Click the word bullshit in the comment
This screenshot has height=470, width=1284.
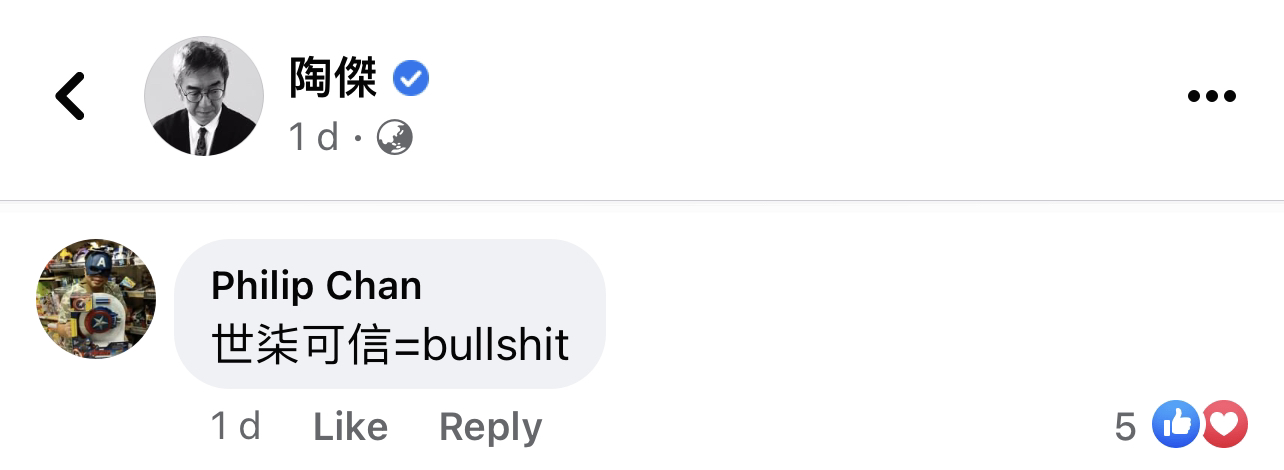(496, 345)
